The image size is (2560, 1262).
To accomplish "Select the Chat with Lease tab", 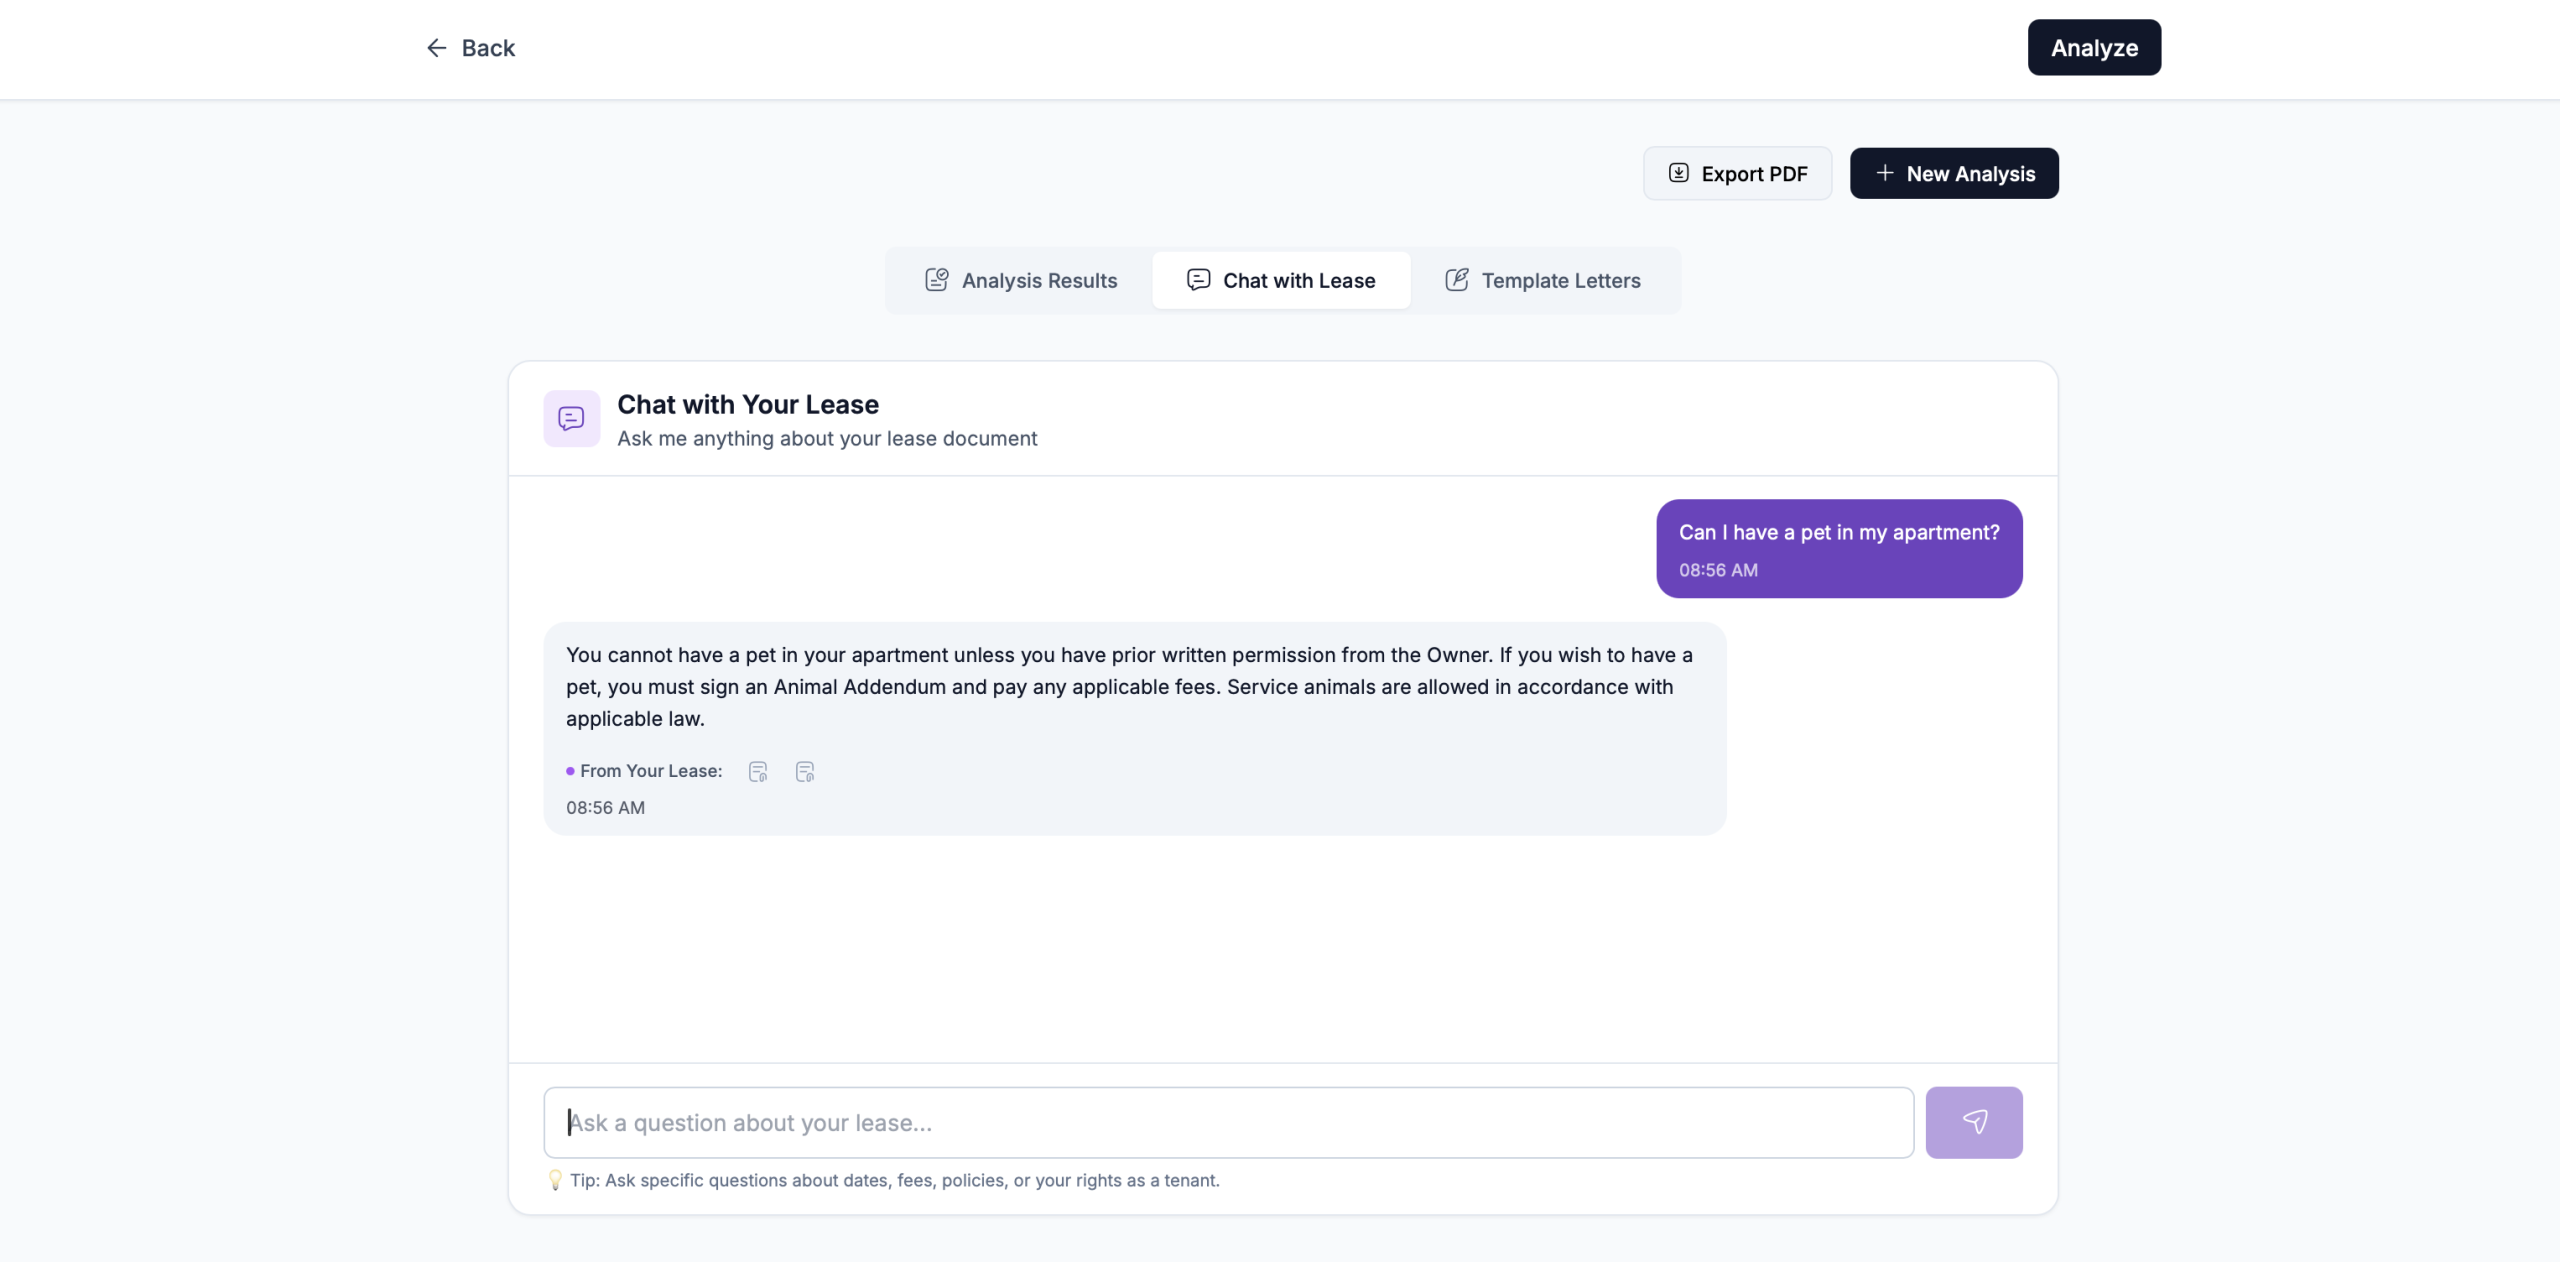I will point(1281,281).
